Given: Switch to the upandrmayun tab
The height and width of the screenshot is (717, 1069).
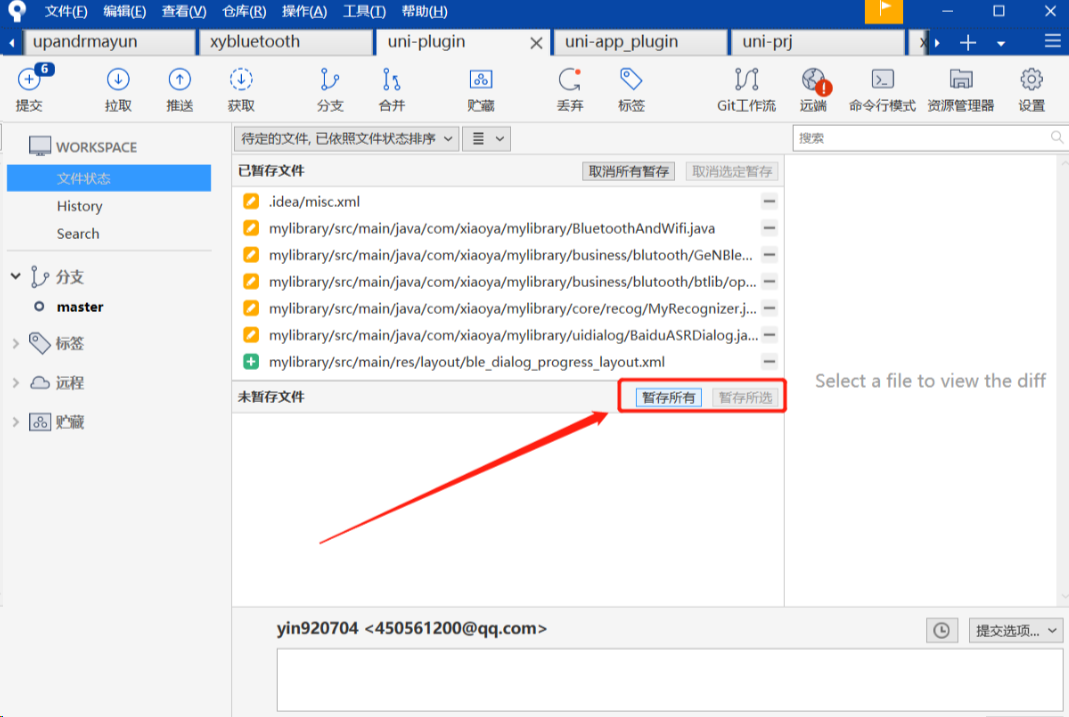Looking at the screenshot, I should point(108,42).
